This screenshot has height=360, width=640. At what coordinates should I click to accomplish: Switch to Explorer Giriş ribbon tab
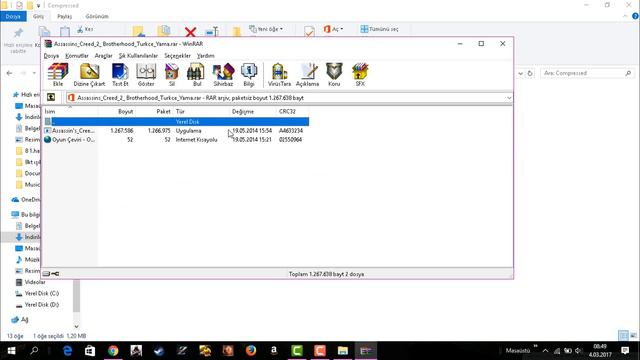coord(38,16)
